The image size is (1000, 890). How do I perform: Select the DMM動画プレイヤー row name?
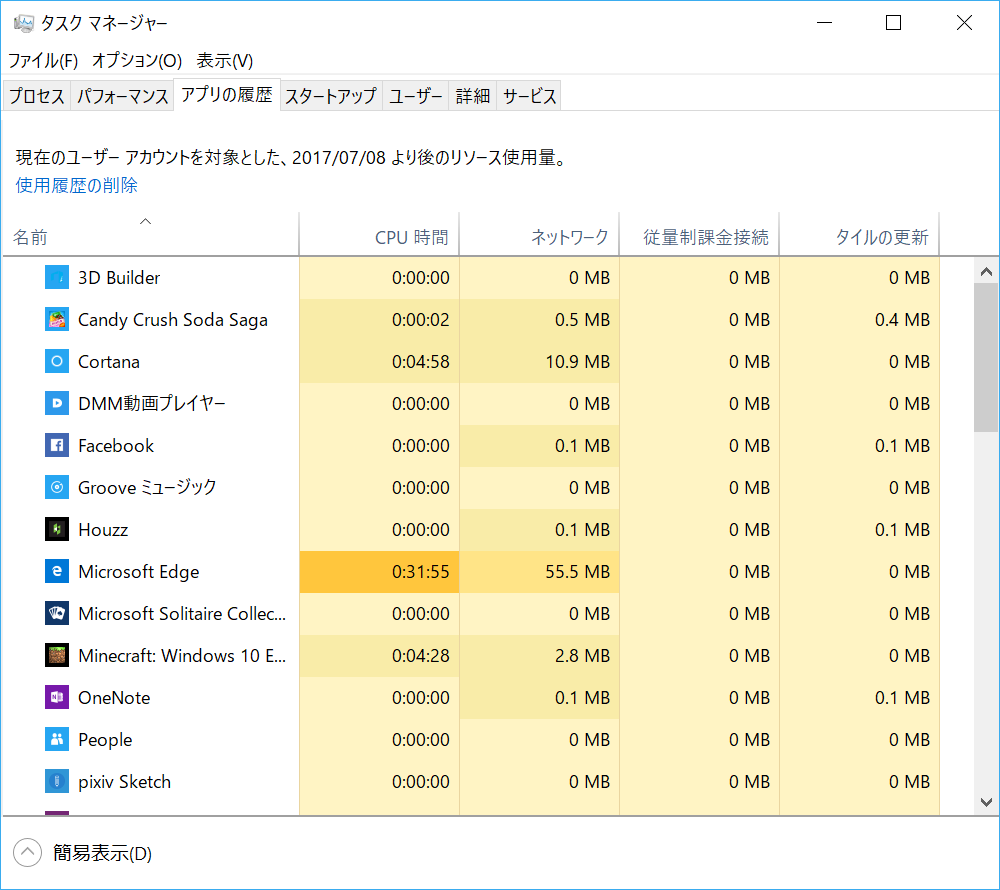[152, 404]
